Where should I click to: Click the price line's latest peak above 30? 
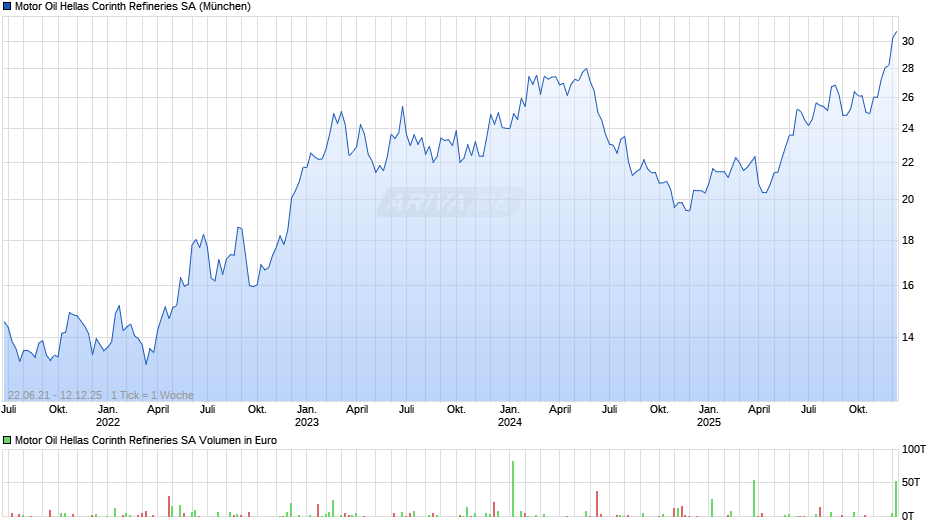click(x=896, y=32)
